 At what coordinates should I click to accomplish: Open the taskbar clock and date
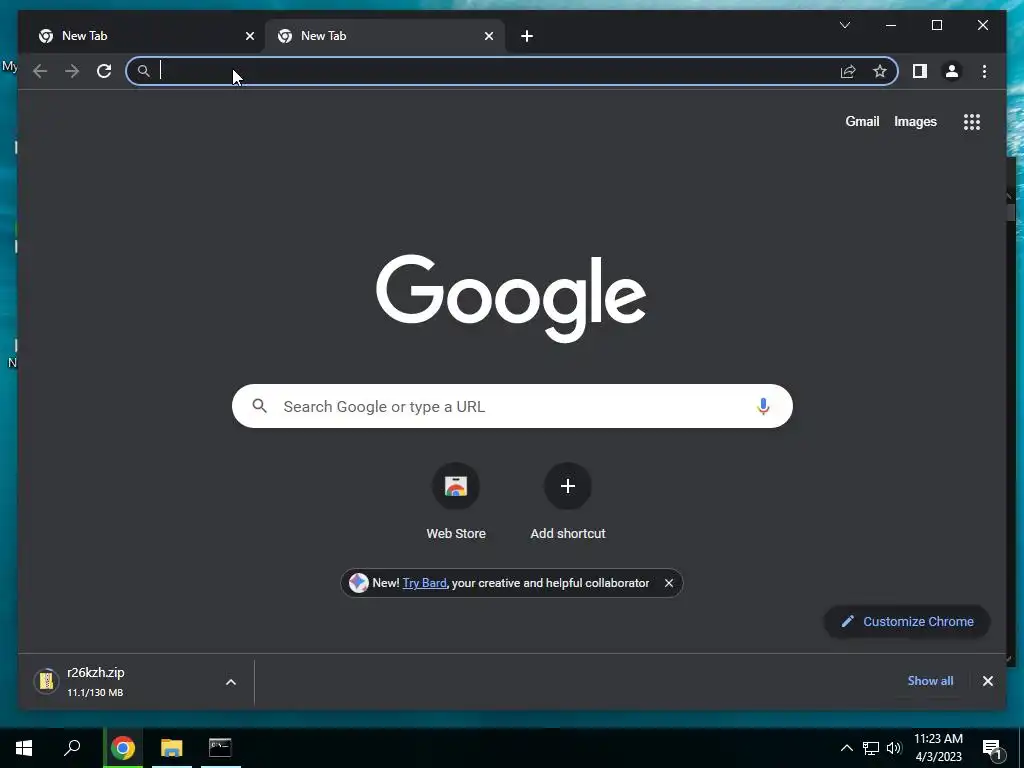click(x=938, y=748)
